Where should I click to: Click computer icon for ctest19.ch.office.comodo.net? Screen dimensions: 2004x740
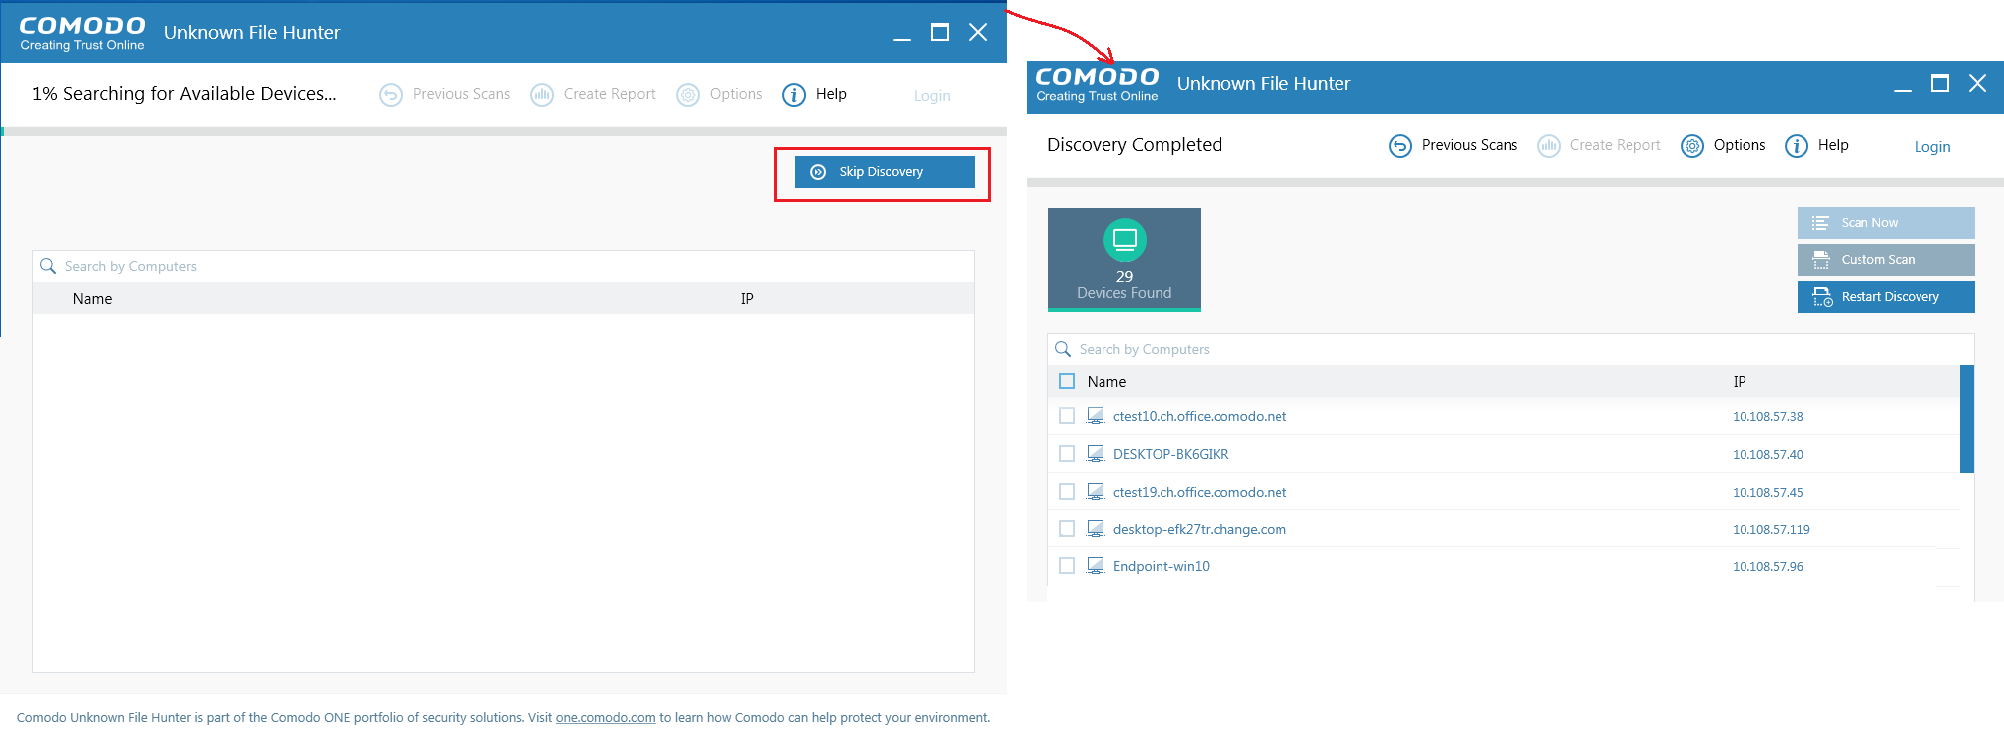point(1096,492)
